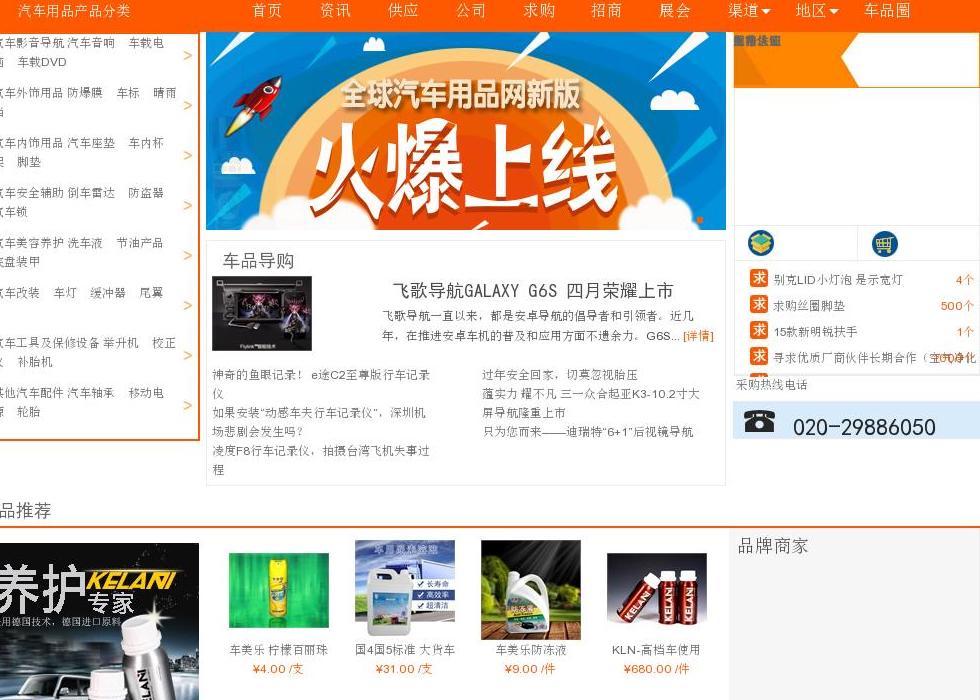Click the 汽车用品产品分类 header
This screenshot has height=700, width=980.
tap(74, 11)
